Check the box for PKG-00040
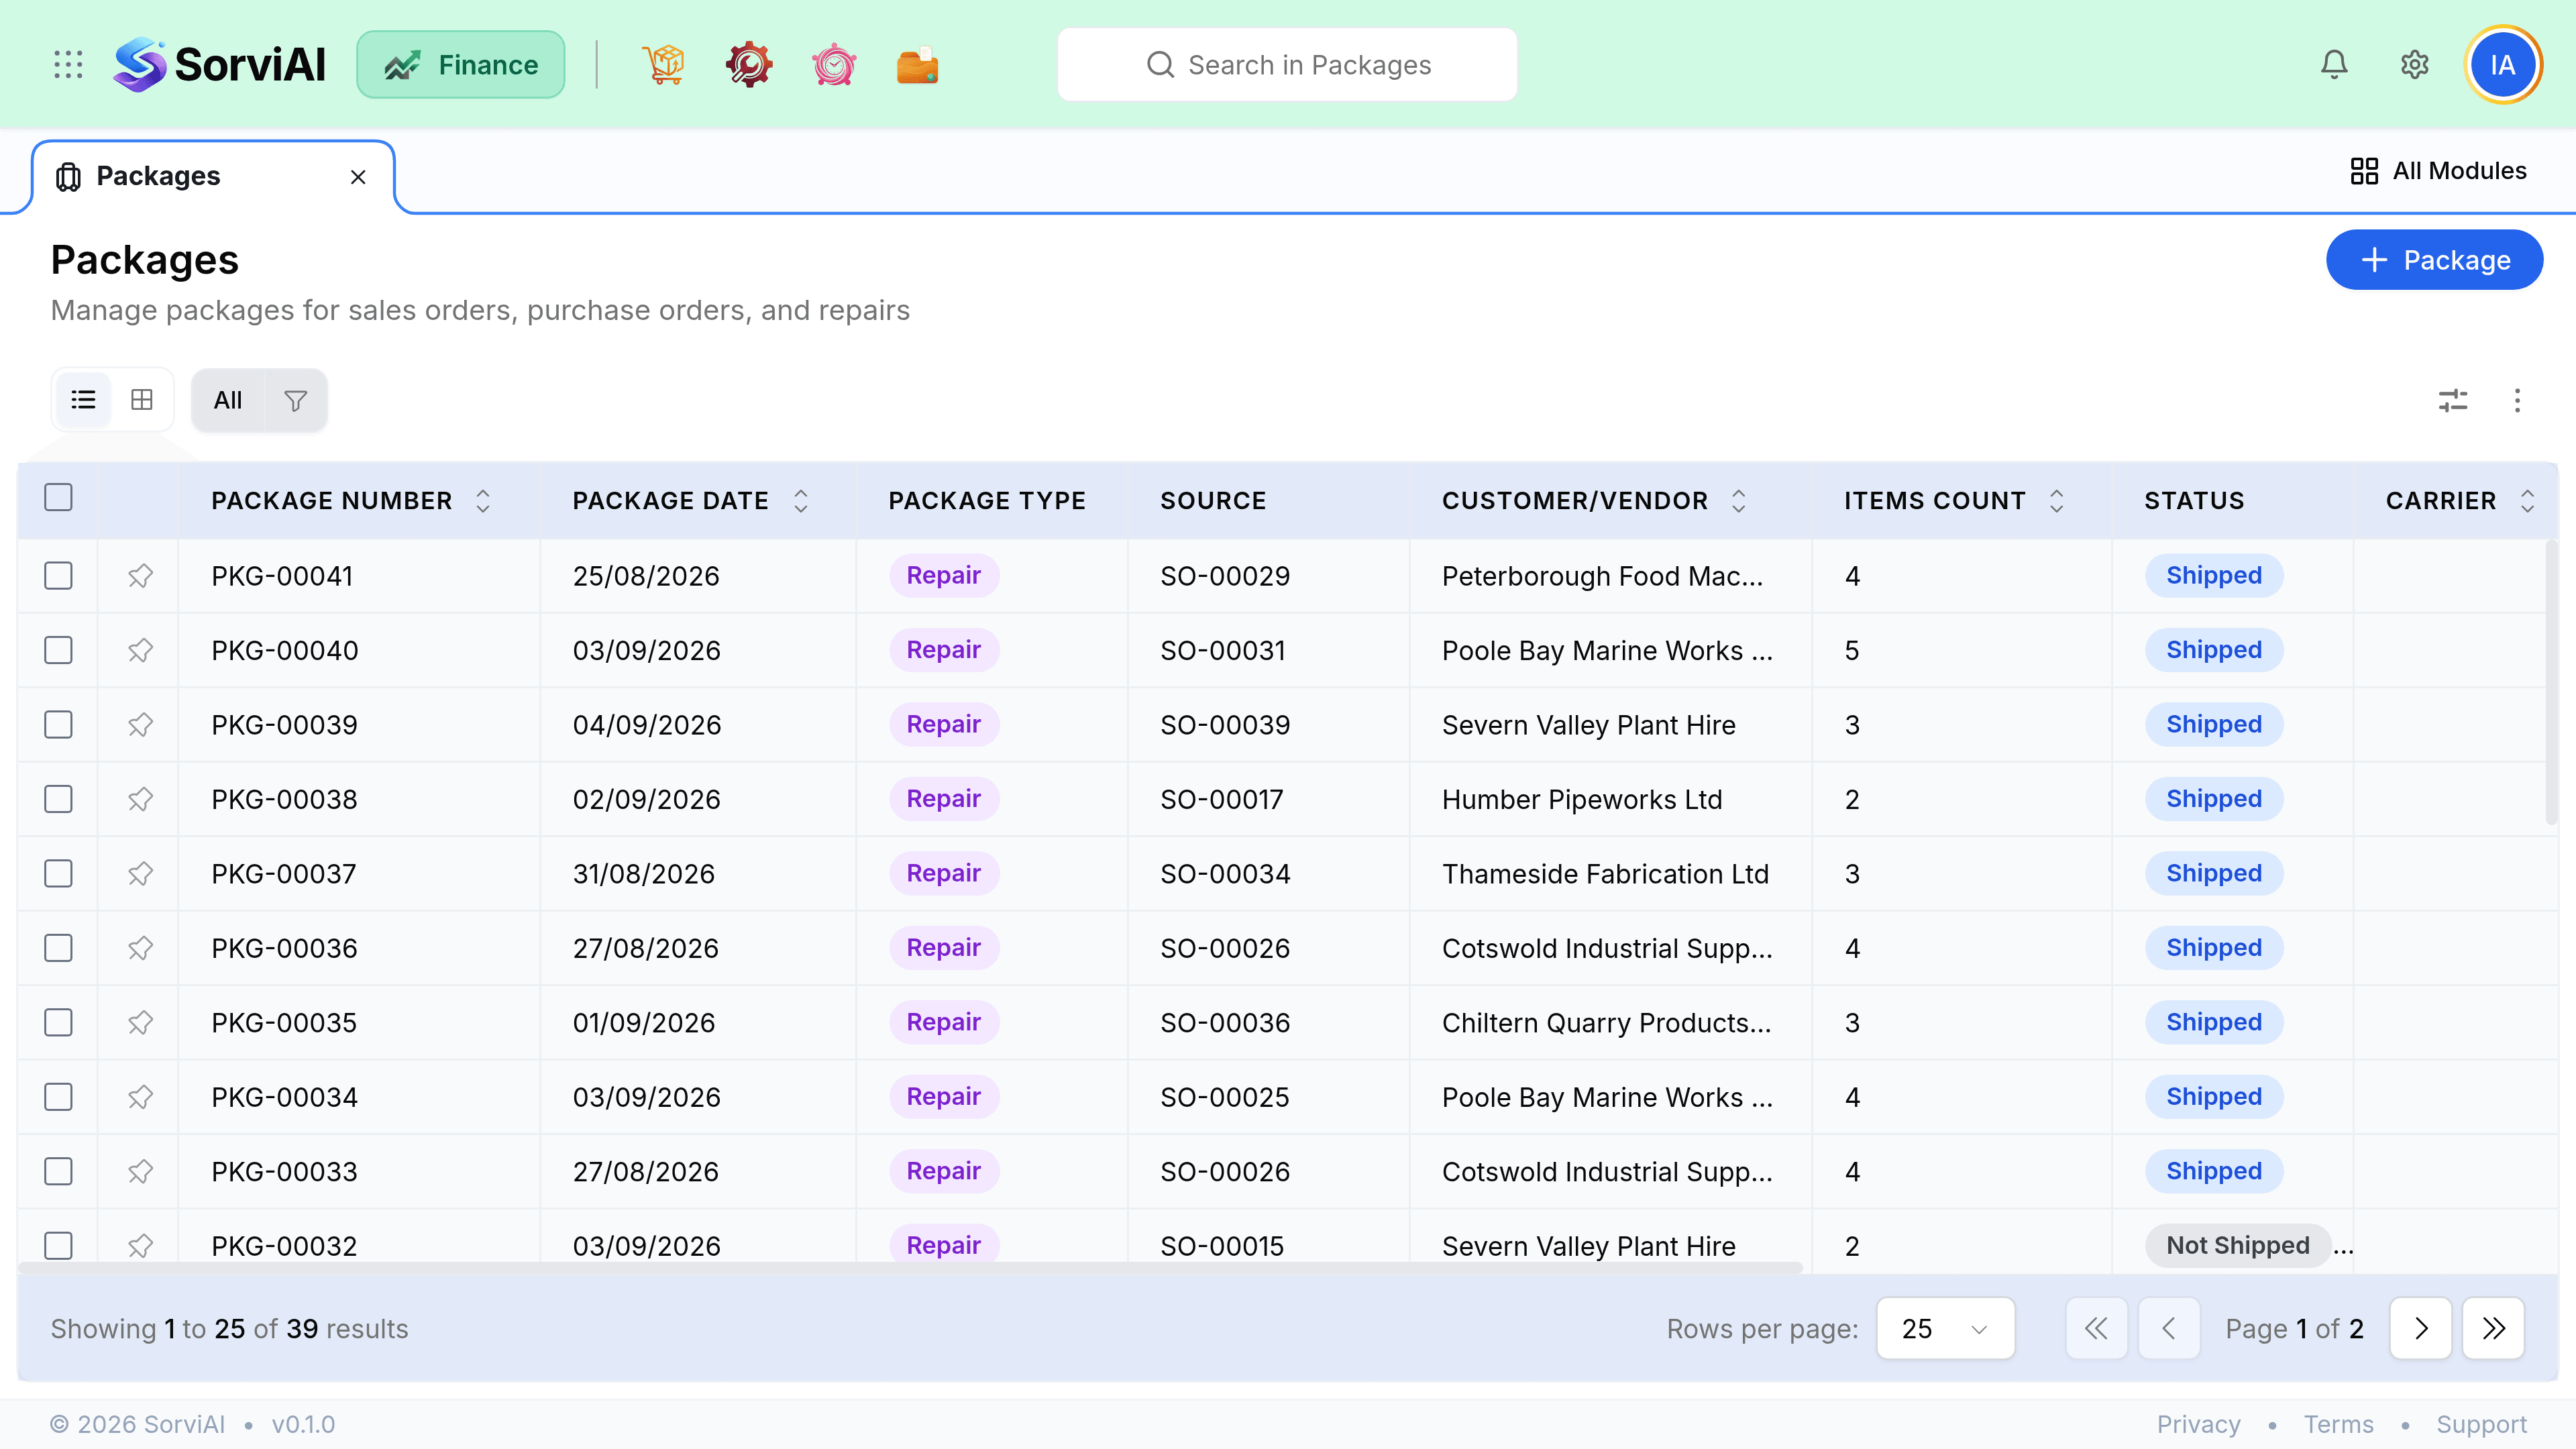 click(59, 651)
